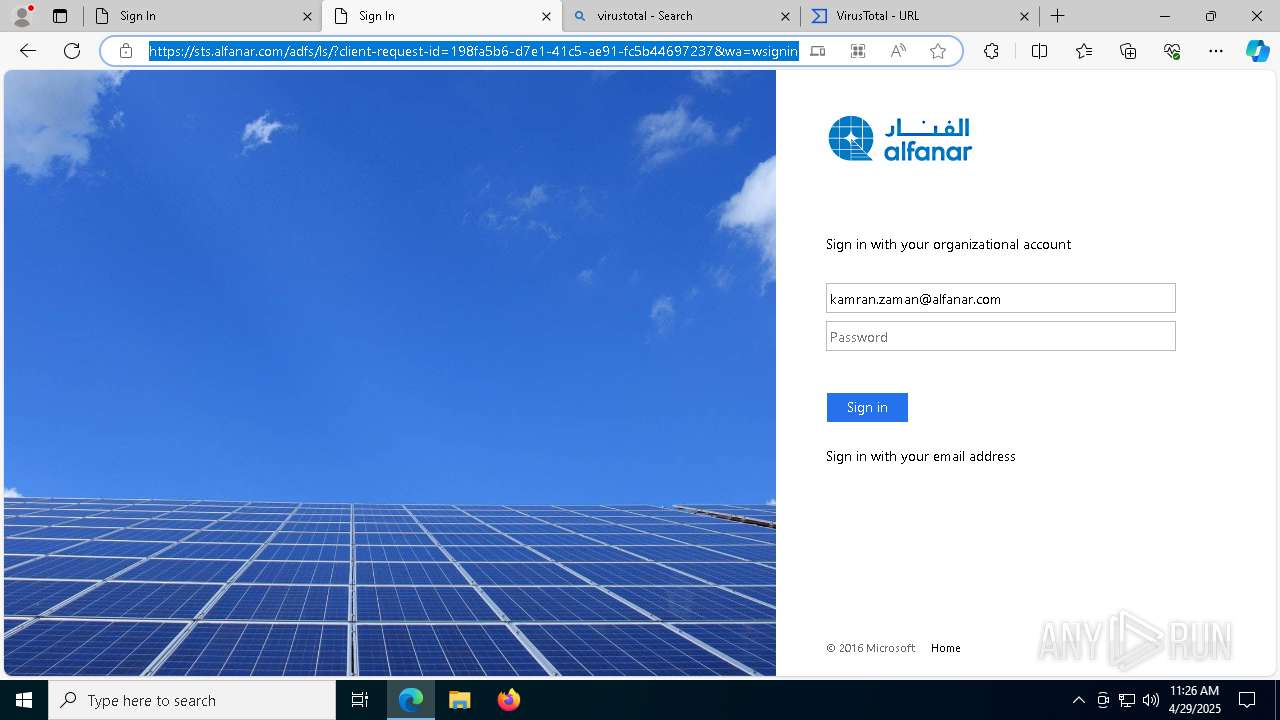Open the tab actions menu icon

click(x=60, y=16)
